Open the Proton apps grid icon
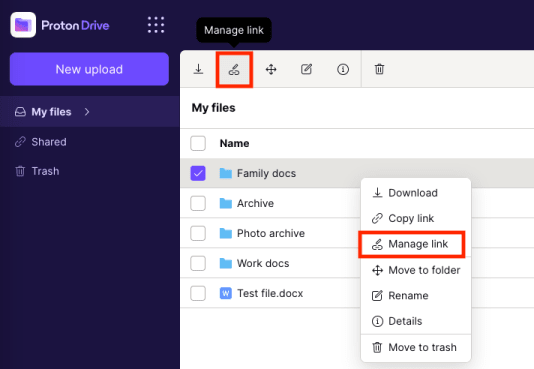534x369 pixels. click(x=156, y=25)
